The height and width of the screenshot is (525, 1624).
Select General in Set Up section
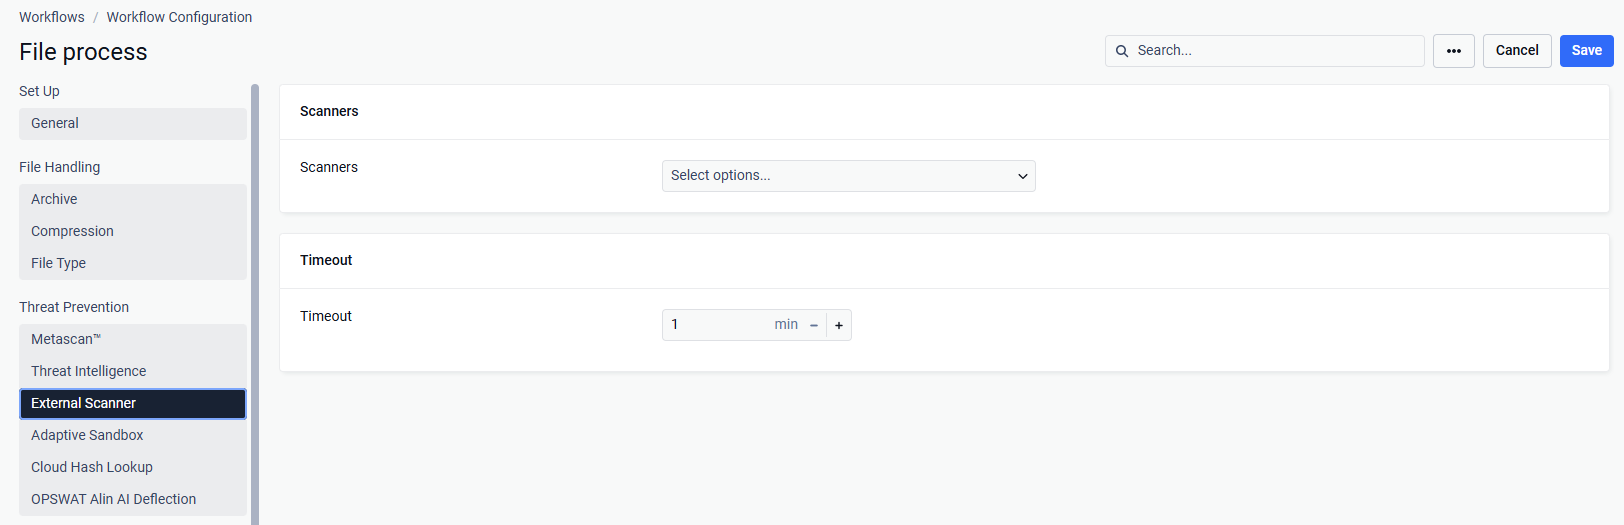point(133,124)
